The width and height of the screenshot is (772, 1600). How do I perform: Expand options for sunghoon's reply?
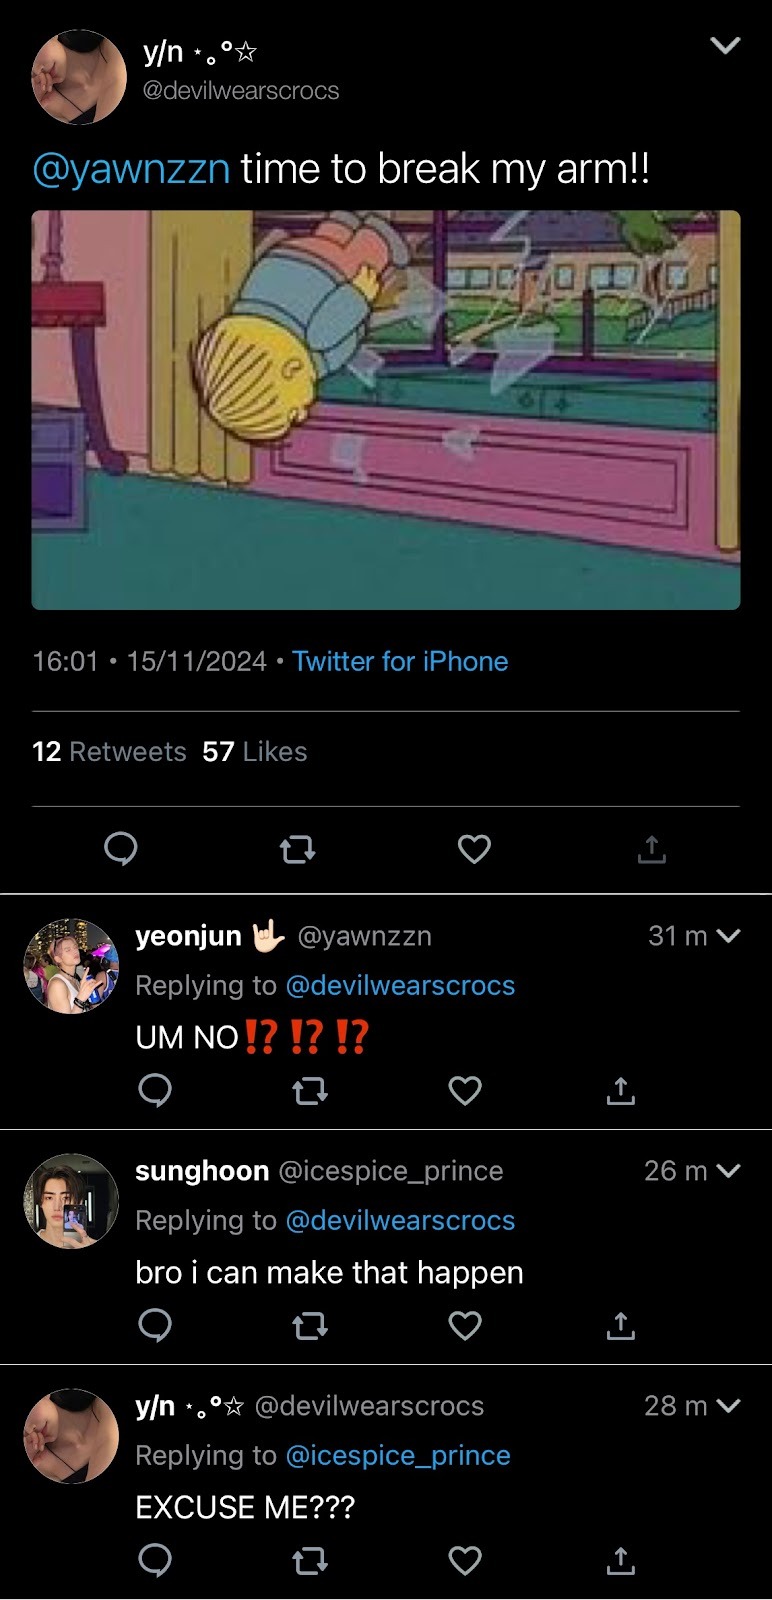pos(729,1171)
